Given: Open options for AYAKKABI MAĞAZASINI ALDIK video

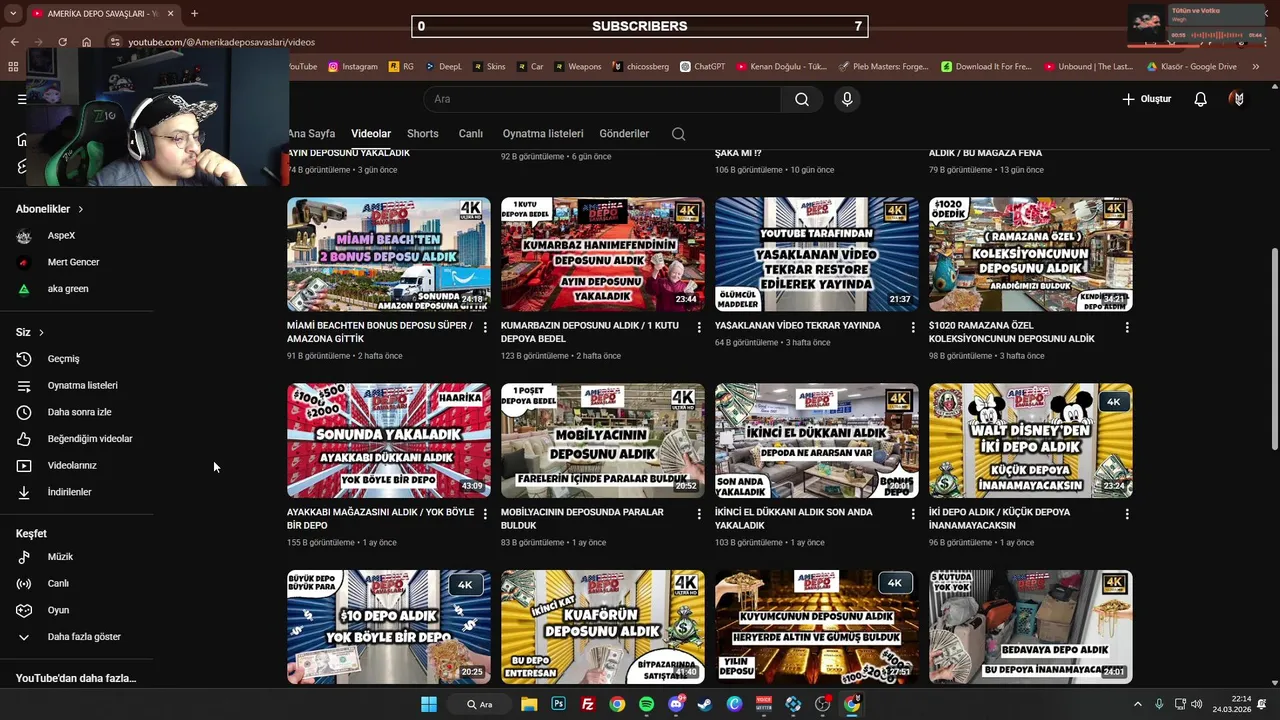Looking at the screenshot, I should click(485, 514).
